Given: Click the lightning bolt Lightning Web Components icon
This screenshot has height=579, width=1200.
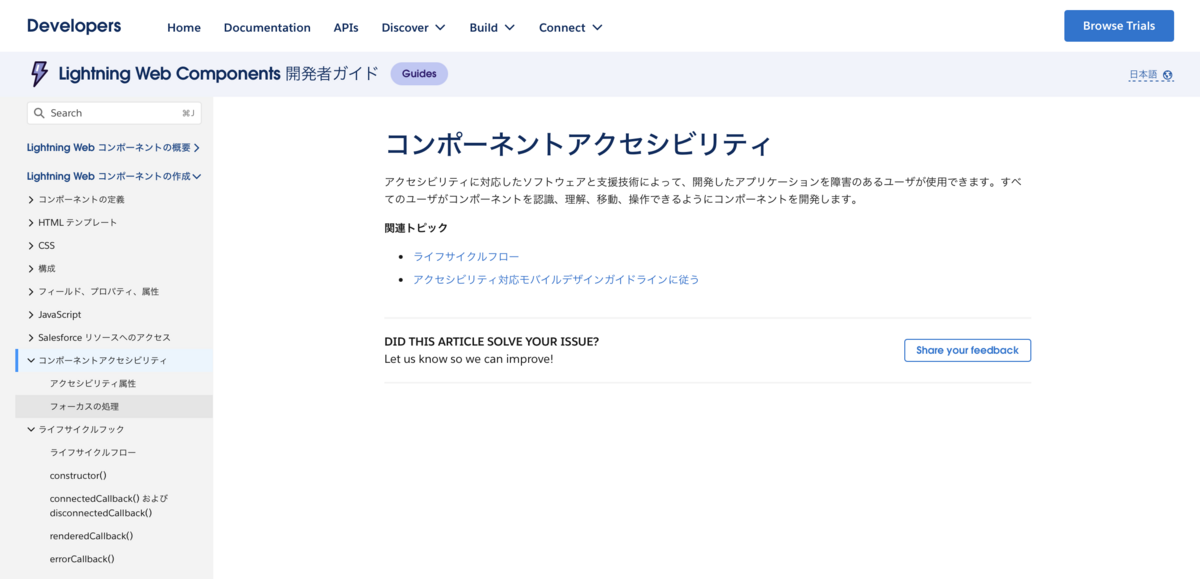Looking at the screenshot, I should pos(38,73).
